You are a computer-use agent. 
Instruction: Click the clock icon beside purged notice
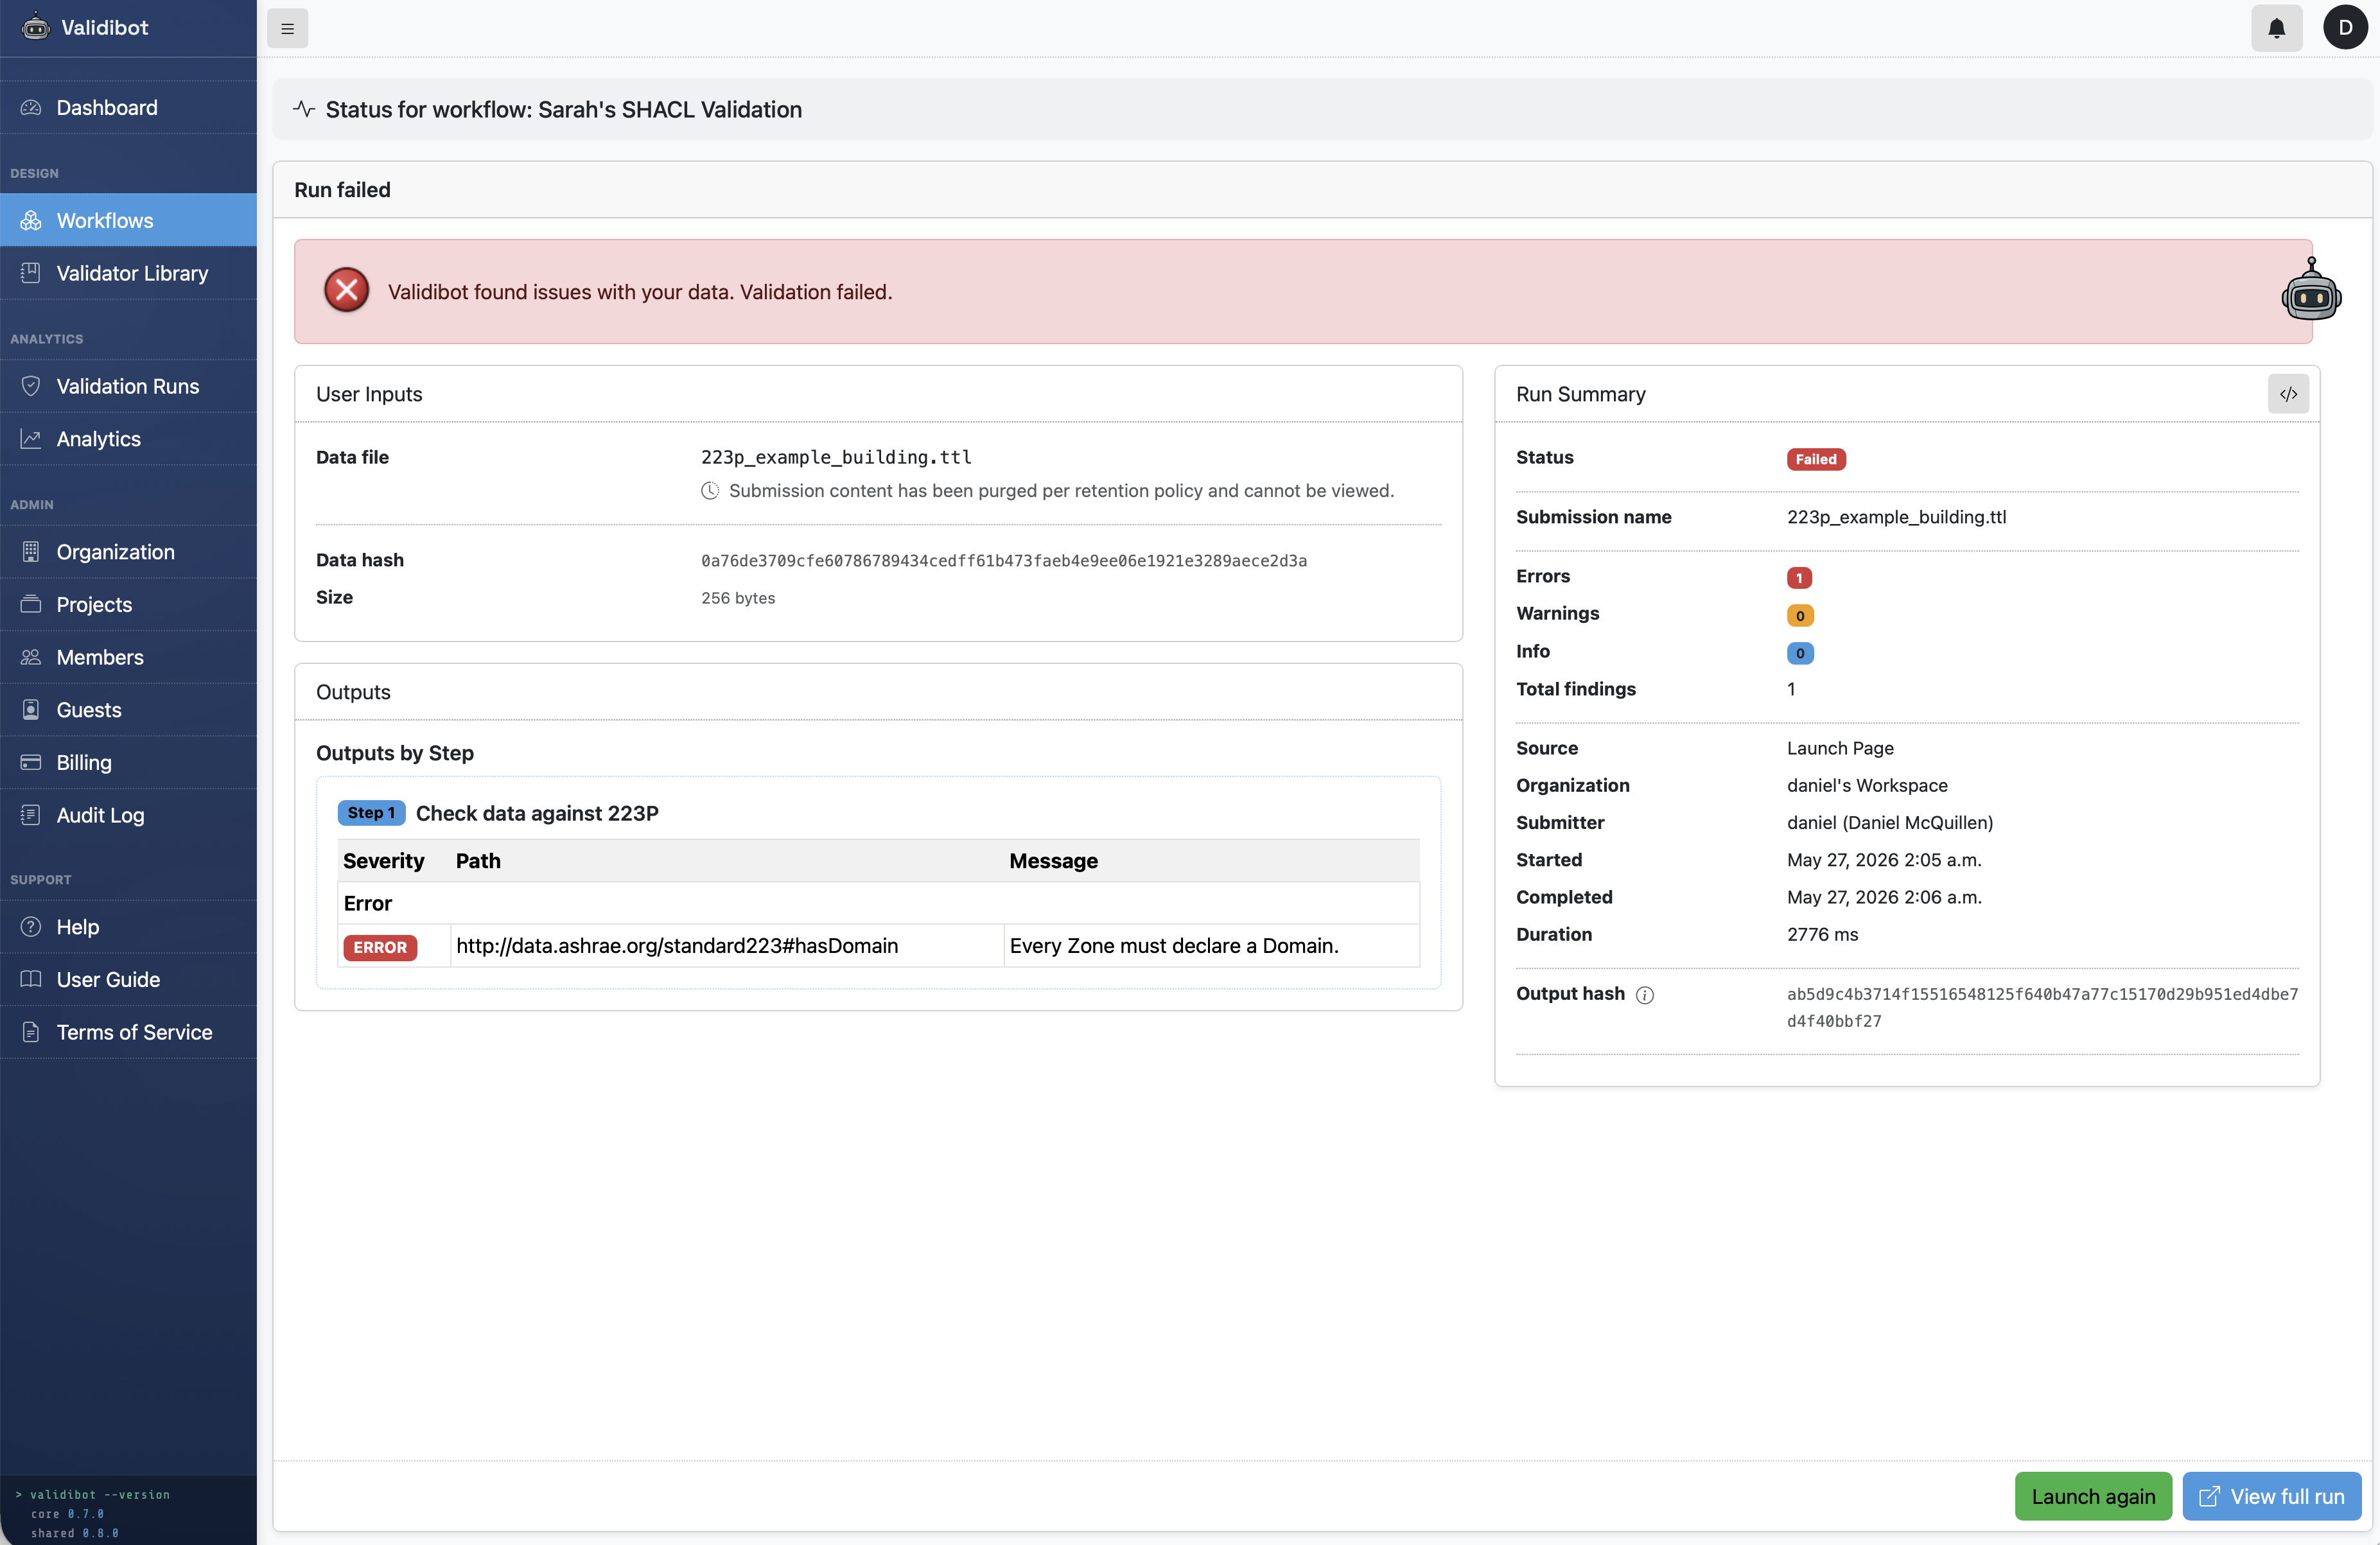click(x=710, y=491)
